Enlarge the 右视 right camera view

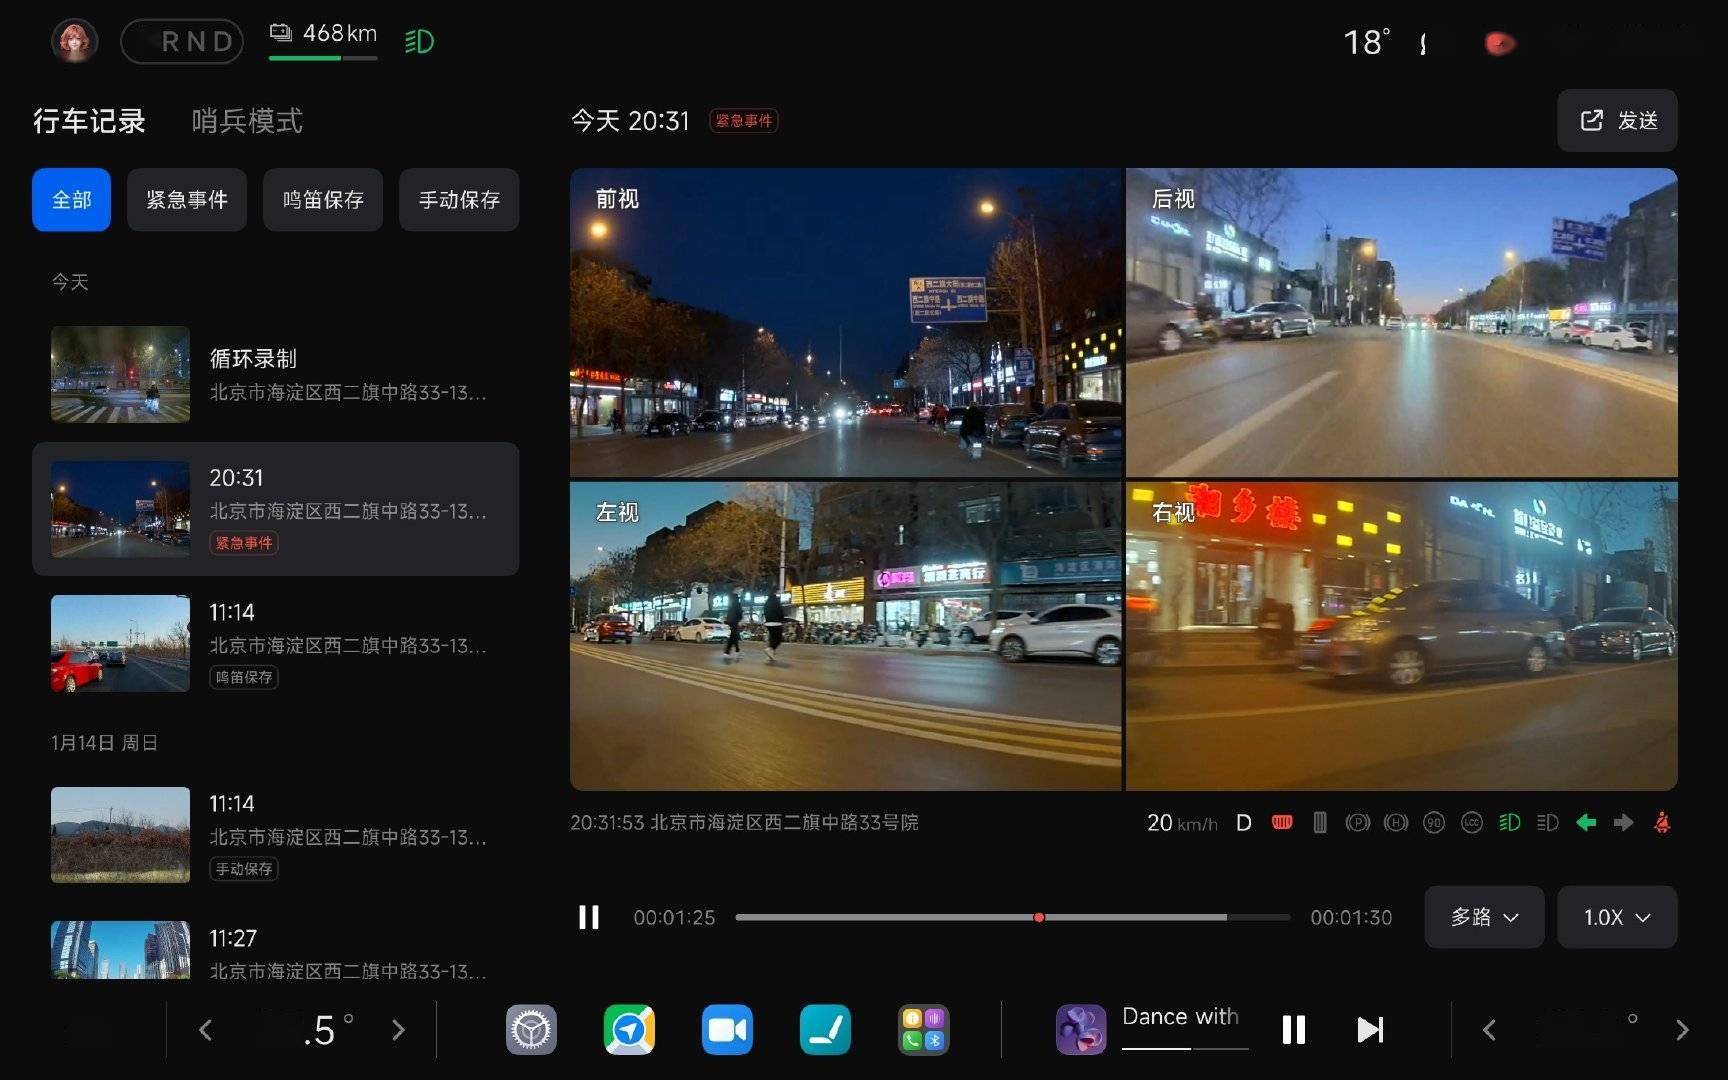1402,636
